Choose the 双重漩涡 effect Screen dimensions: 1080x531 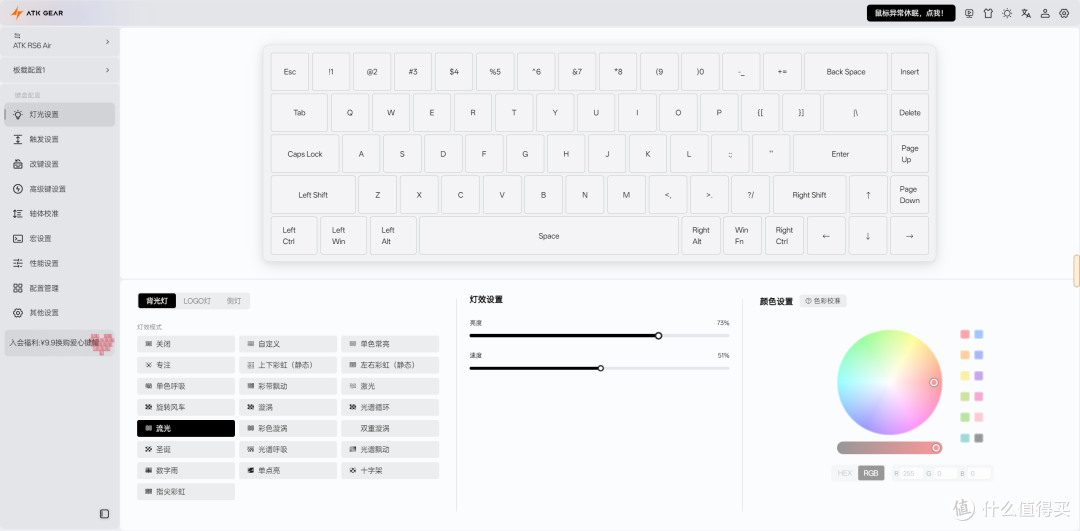coord(390,428)
